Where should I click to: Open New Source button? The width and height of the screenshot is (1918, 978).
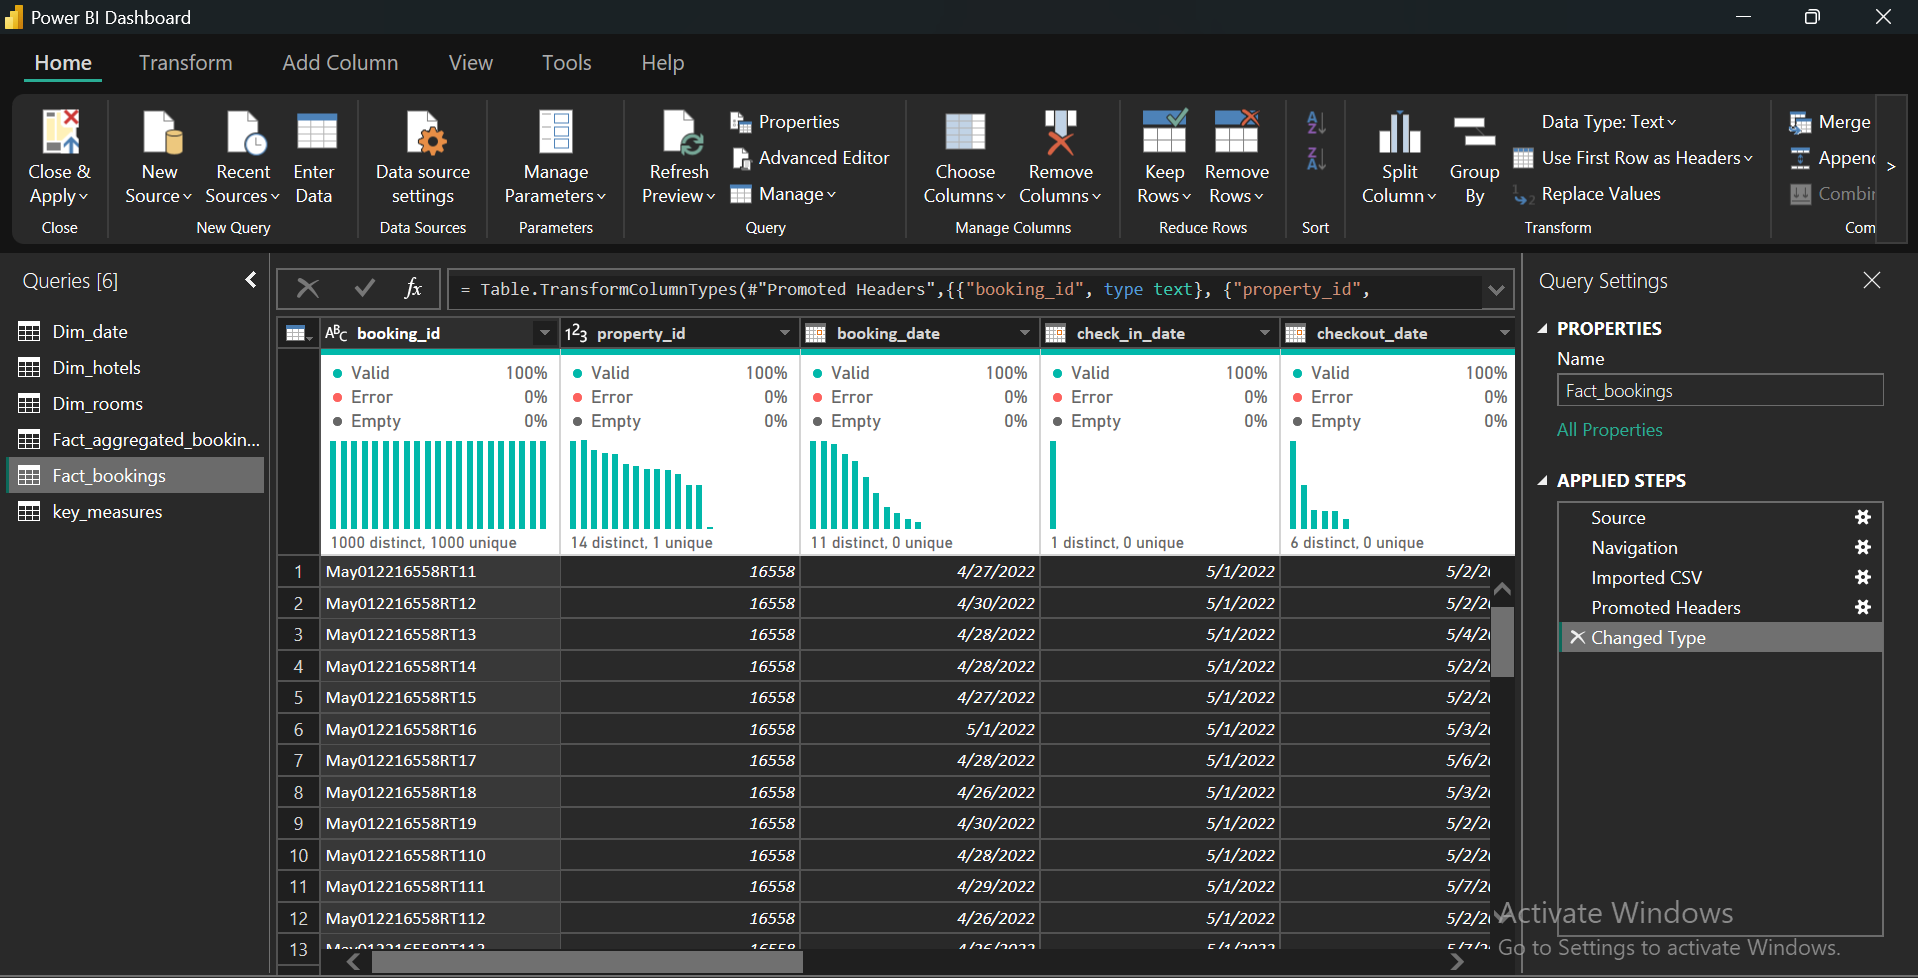pyautogui.click(x=159, y=158)
